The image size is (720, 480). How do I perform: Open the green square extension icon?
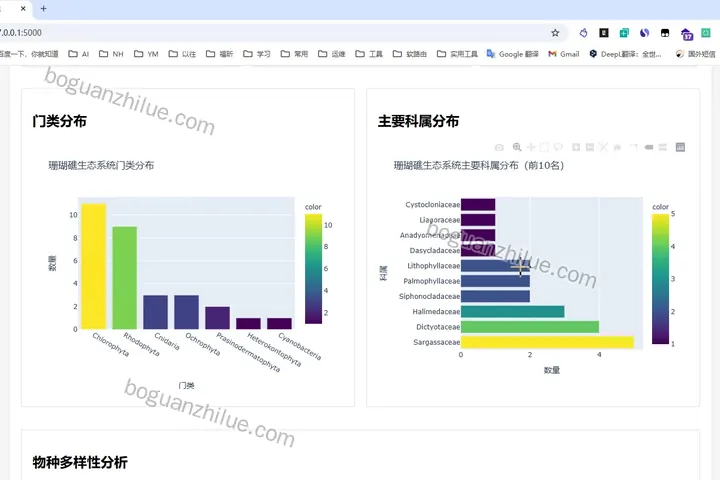point(706,33)
